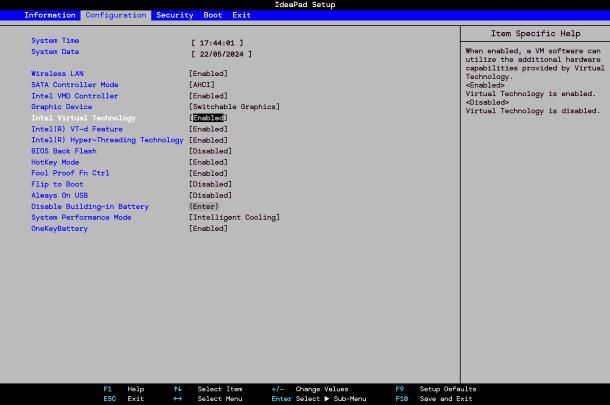Select the Graphic Device label
Screen dimensions: 610x405
coord(61,107)
